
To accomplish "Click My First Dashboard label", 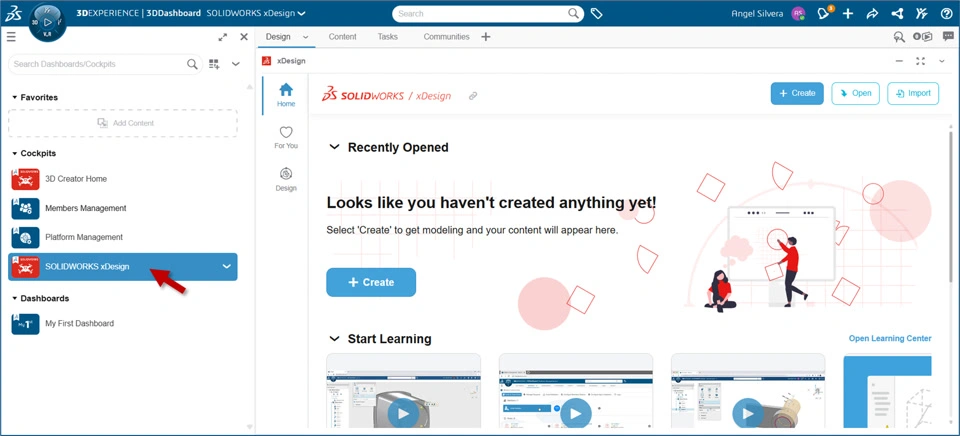I will 80,323.
